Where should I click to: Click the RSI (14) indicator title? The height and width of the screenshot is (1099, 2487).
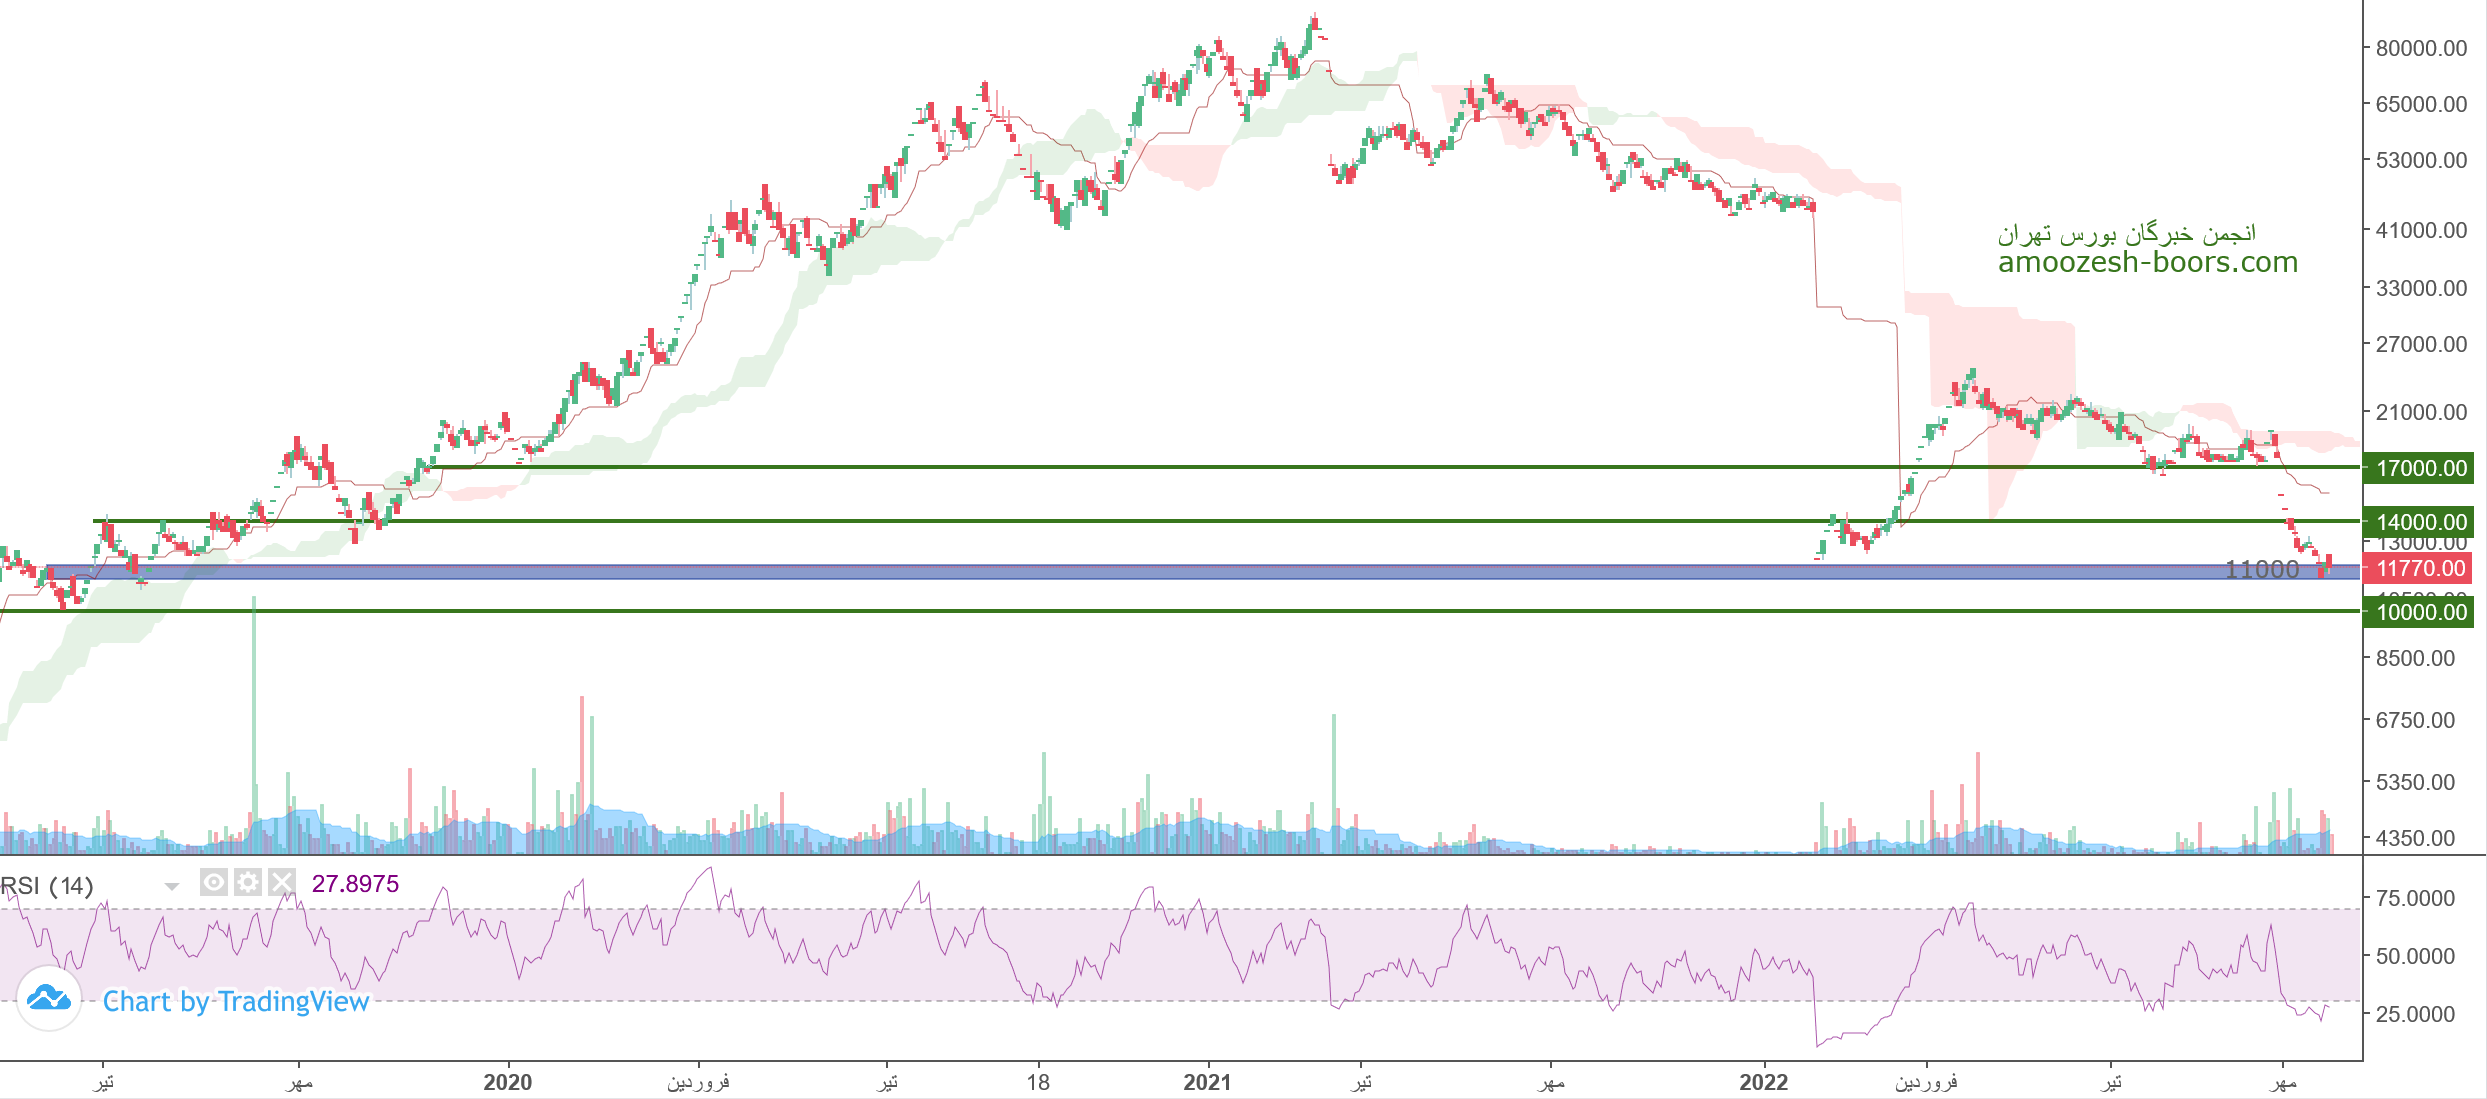point(48,886)
